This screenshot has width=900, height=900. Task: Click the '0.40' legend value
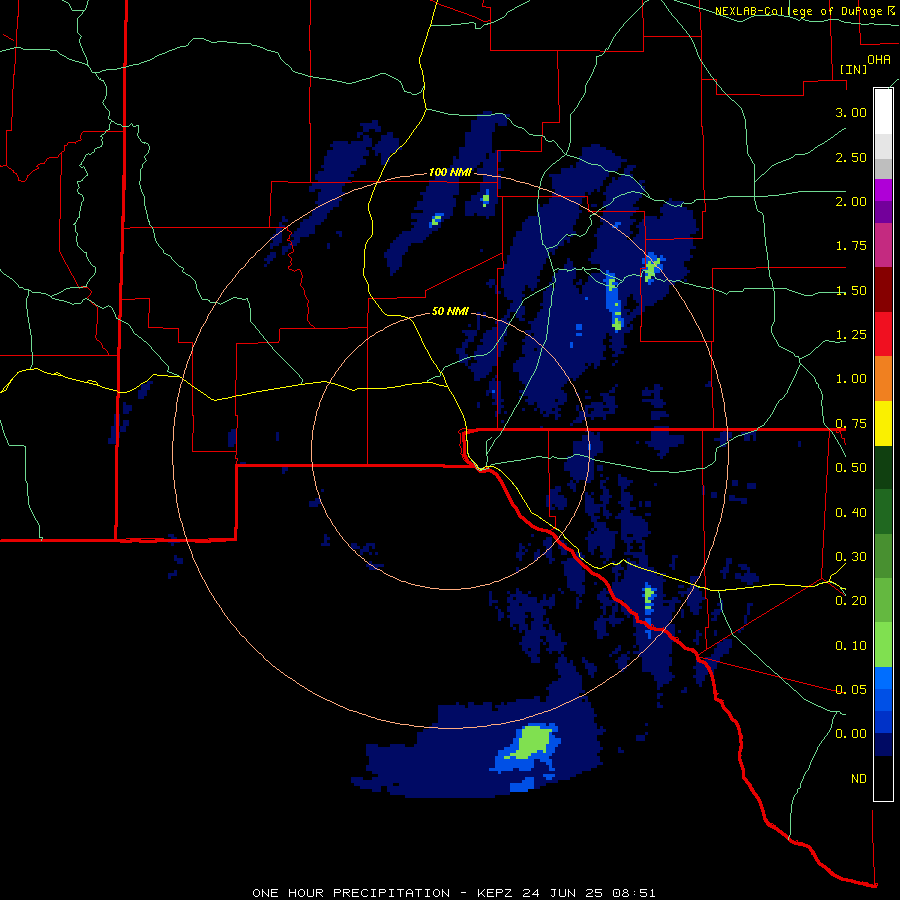pyautogui.click(x=851, y=513)
